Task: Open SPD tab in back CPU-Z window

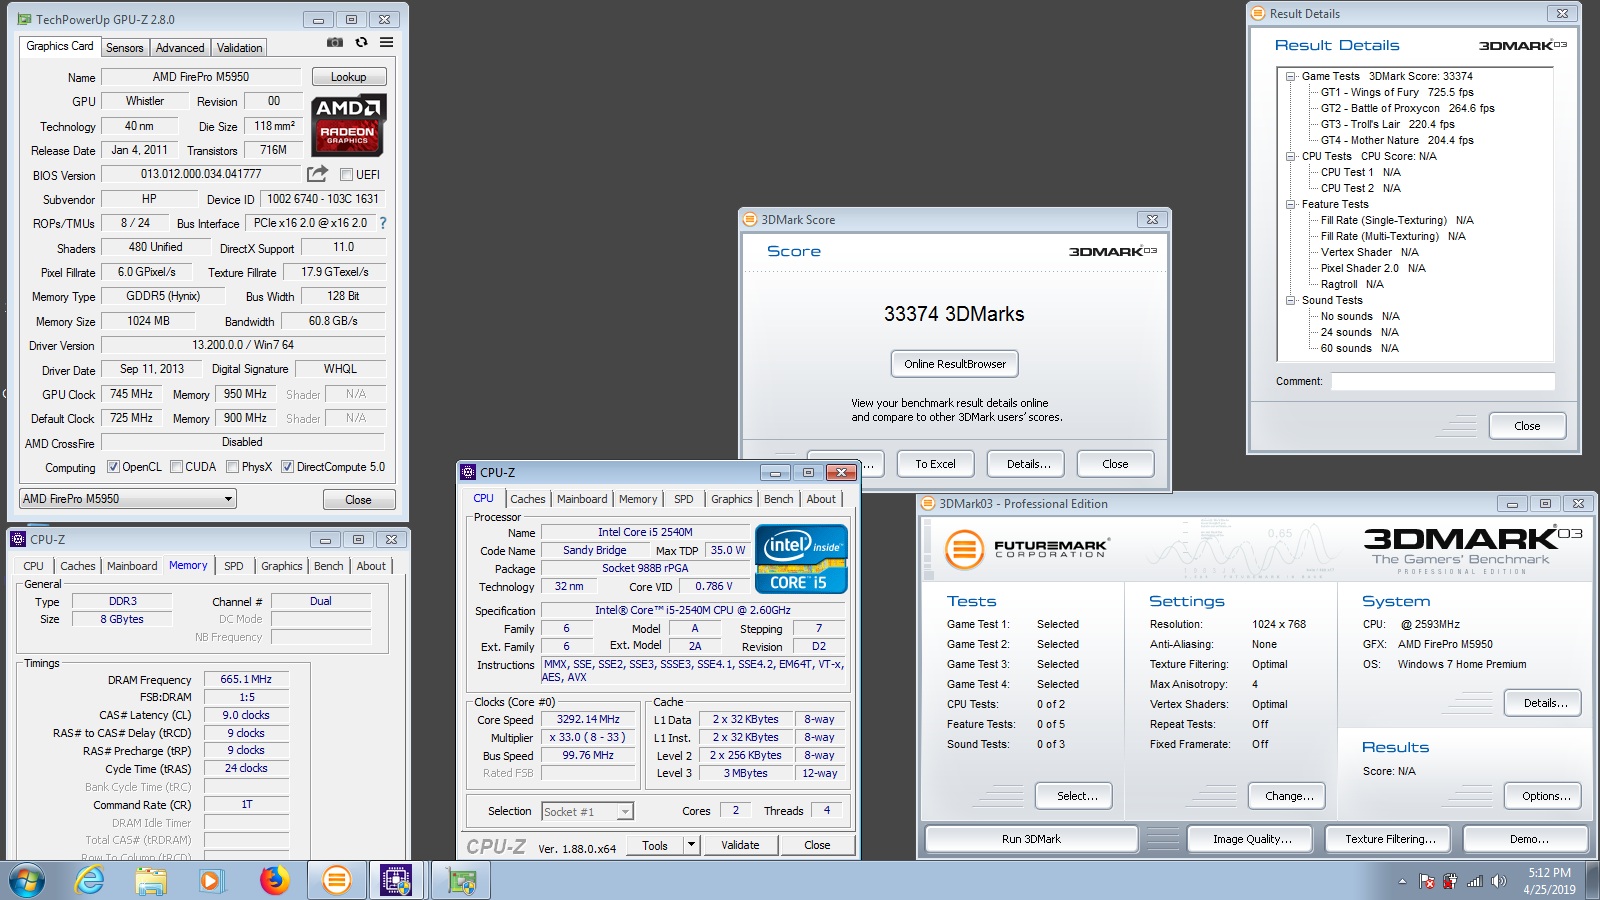Action: pyautogui.click(x=234, y=566)
